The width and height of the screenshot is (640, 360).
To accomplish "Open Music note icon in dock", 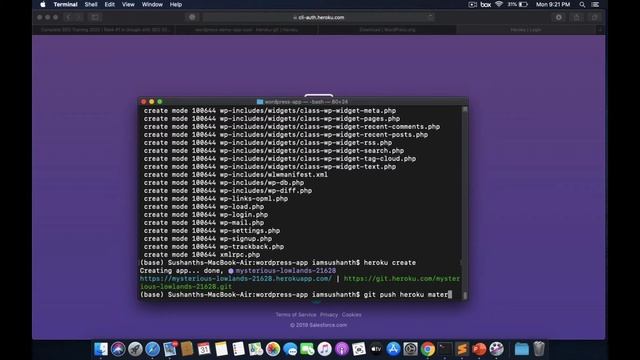I will click(x=324, y=349).
